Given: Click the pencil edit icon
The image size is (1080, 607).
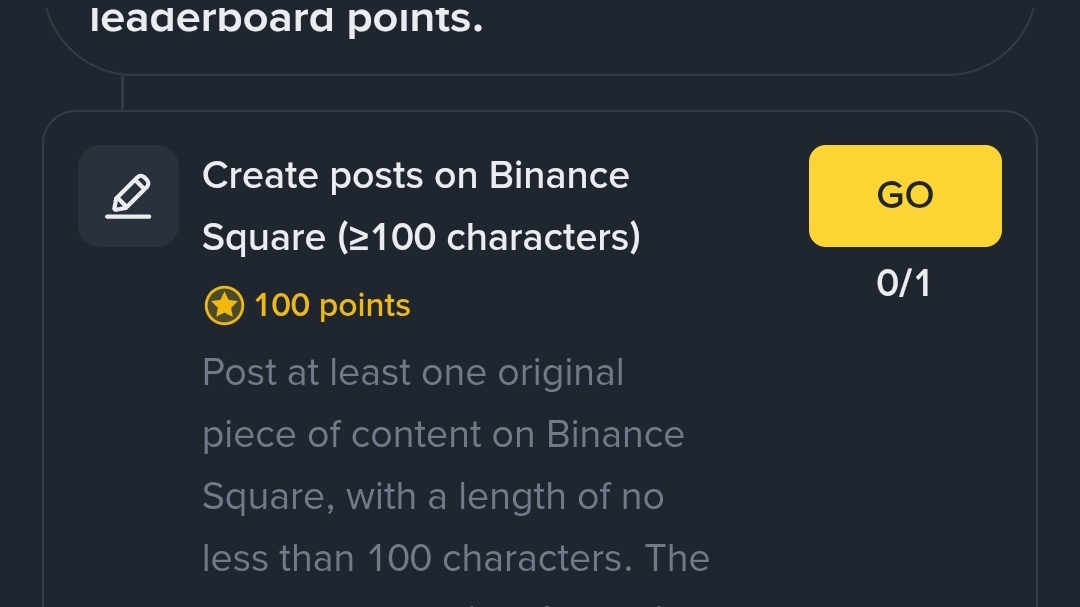Looking at the screenshot, I should (x=128, y=196).
